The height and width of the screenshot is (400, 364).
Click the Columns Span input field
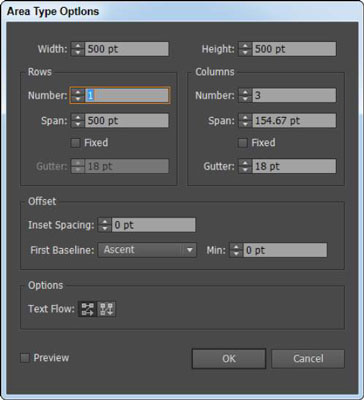point(294,120)
